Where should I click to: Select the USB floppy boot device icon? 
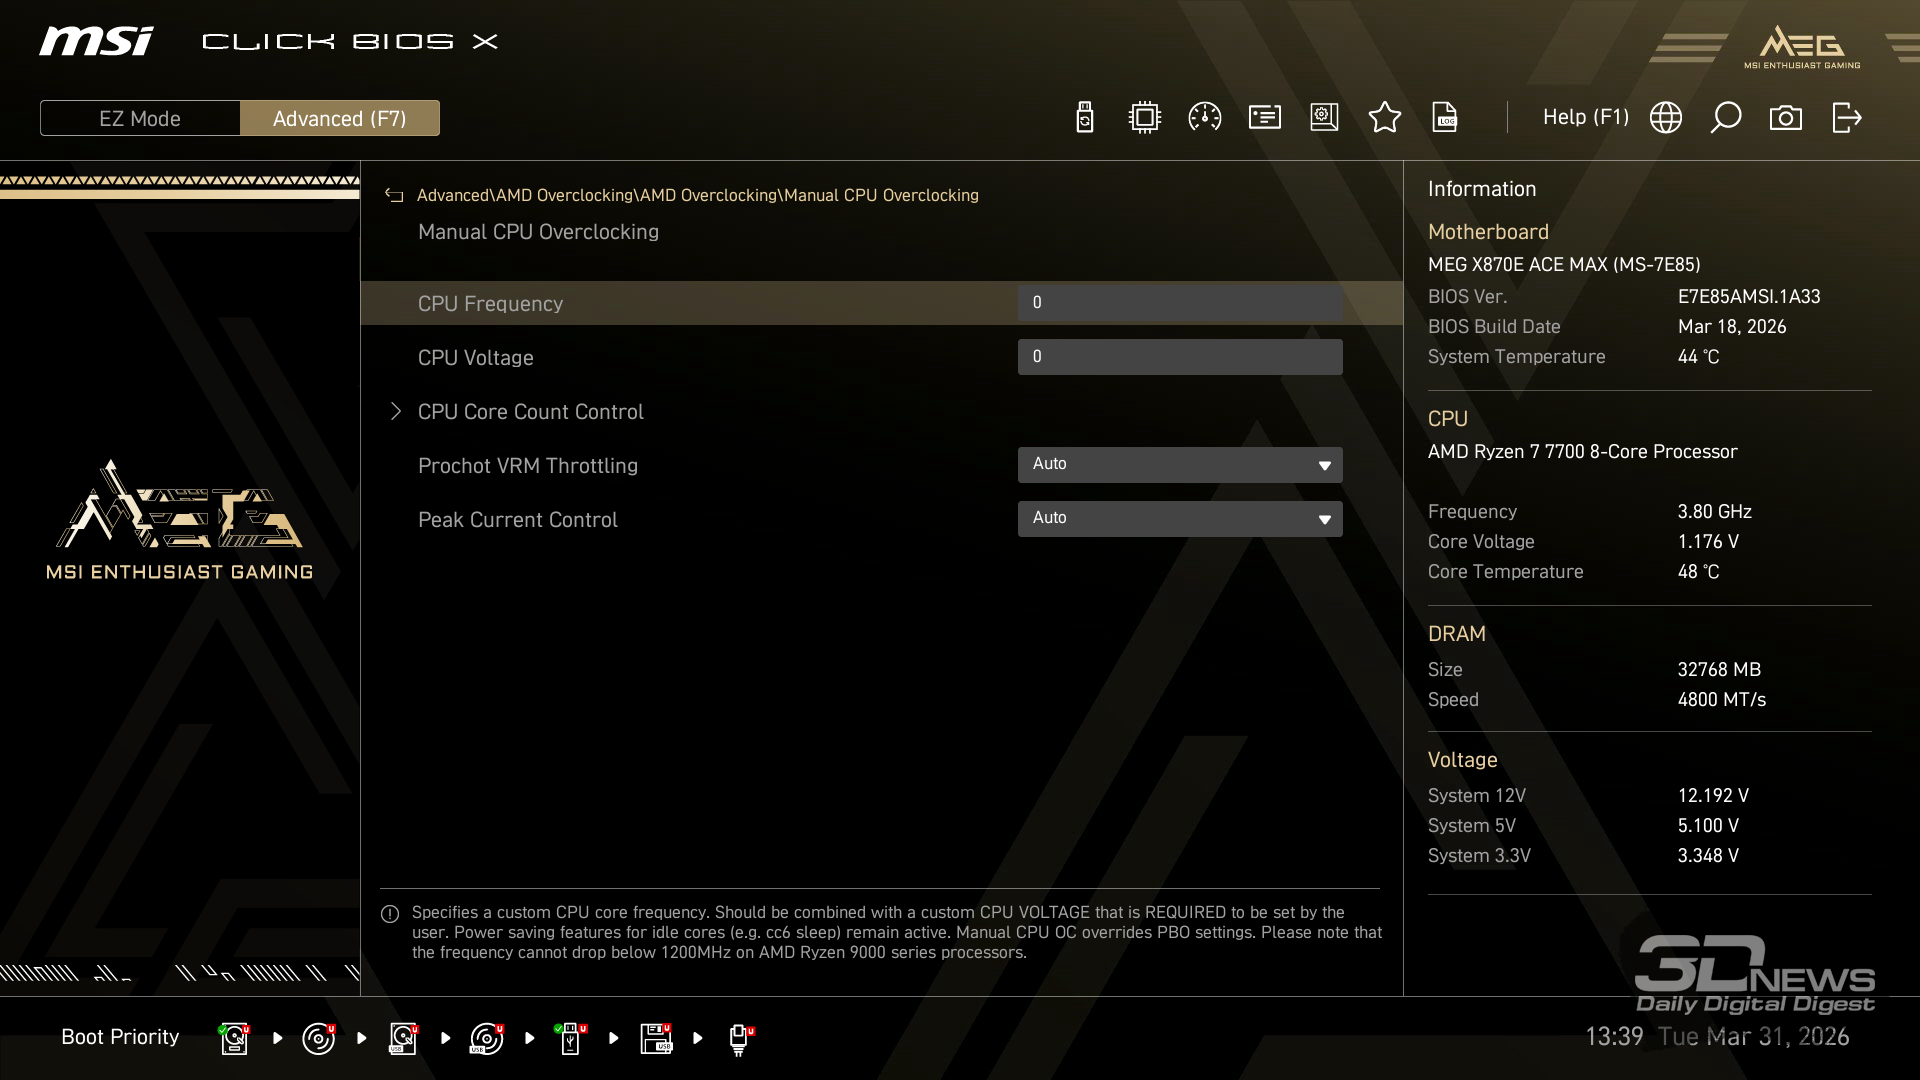(656, 1038)
